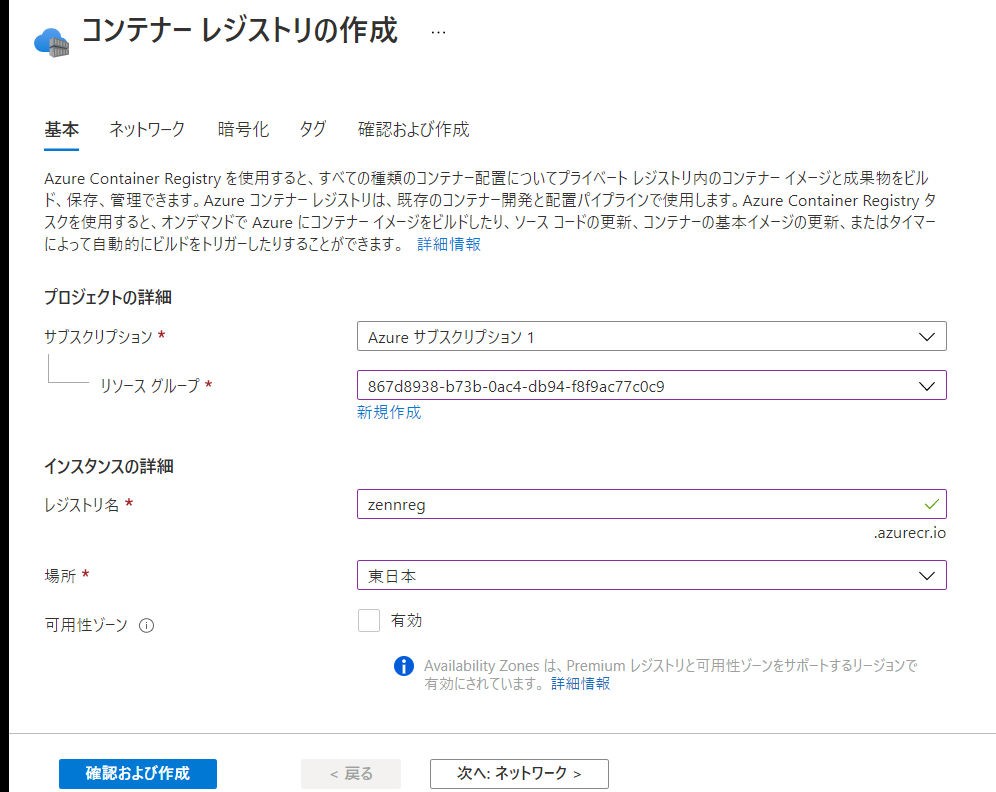Viewport: 996px width, 792px height.
Task: Click the 新規作成 resource group link
Action: (x=389, y=413)
